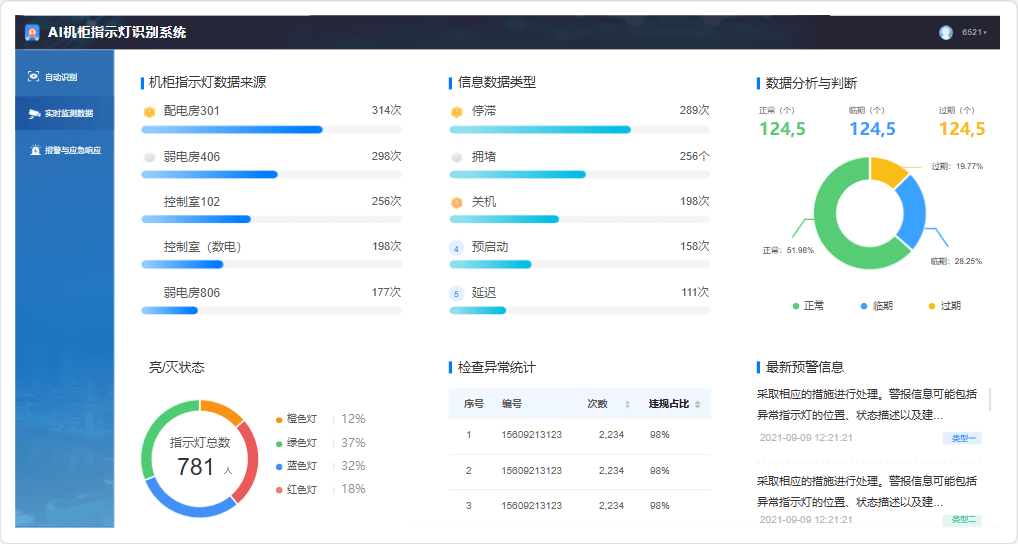Toggle the 临期 legend item

(x=876, y=306)
